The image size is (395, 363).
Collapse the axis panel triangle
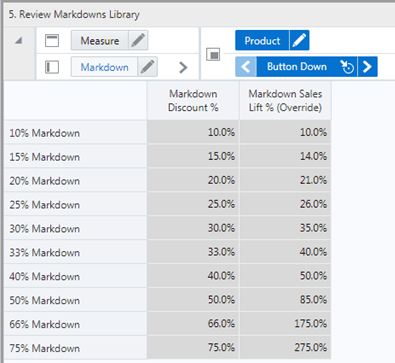[x=19, y=41]
